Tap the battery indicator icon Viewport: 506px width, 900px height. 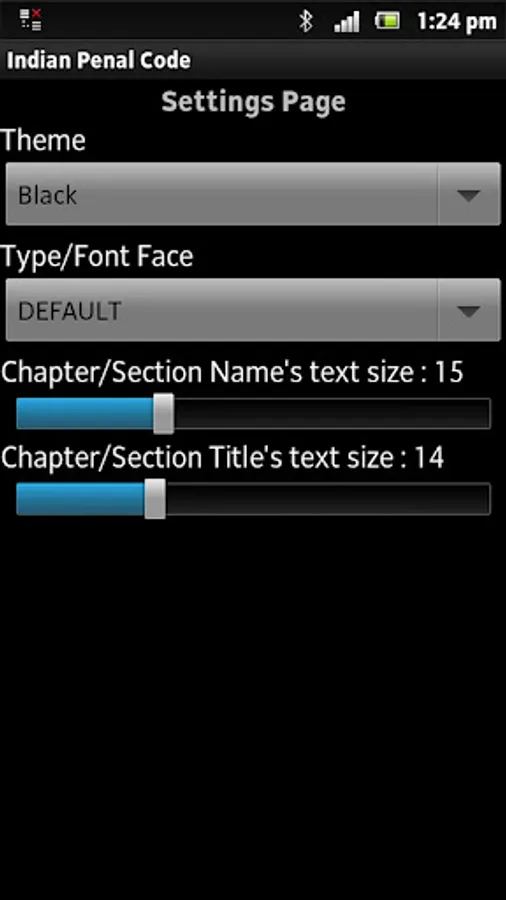(x=387, y=21)
